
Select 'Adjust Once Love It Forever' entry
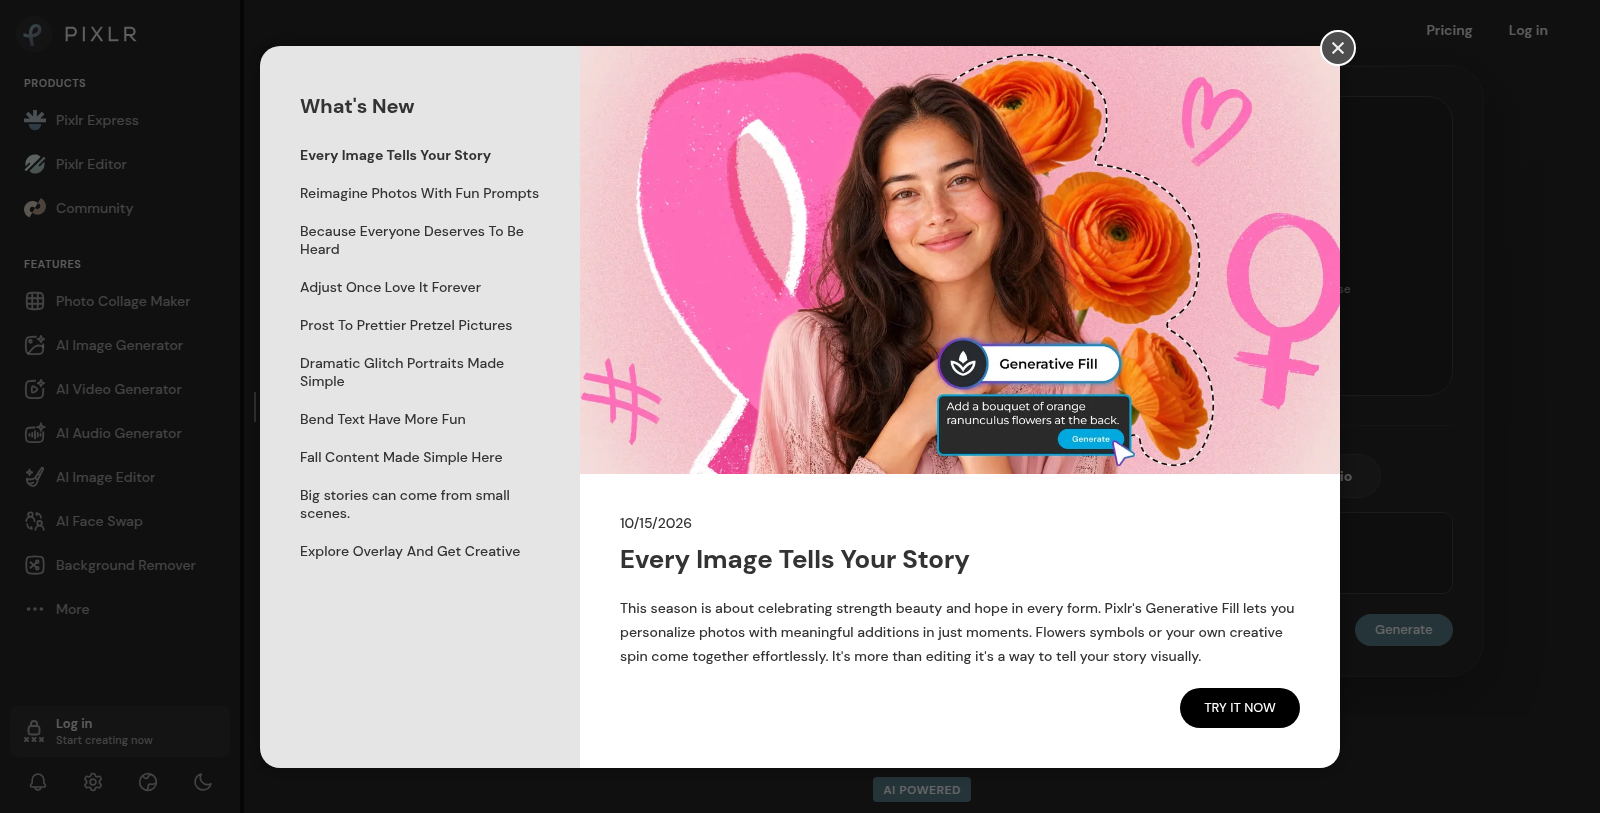390,287
